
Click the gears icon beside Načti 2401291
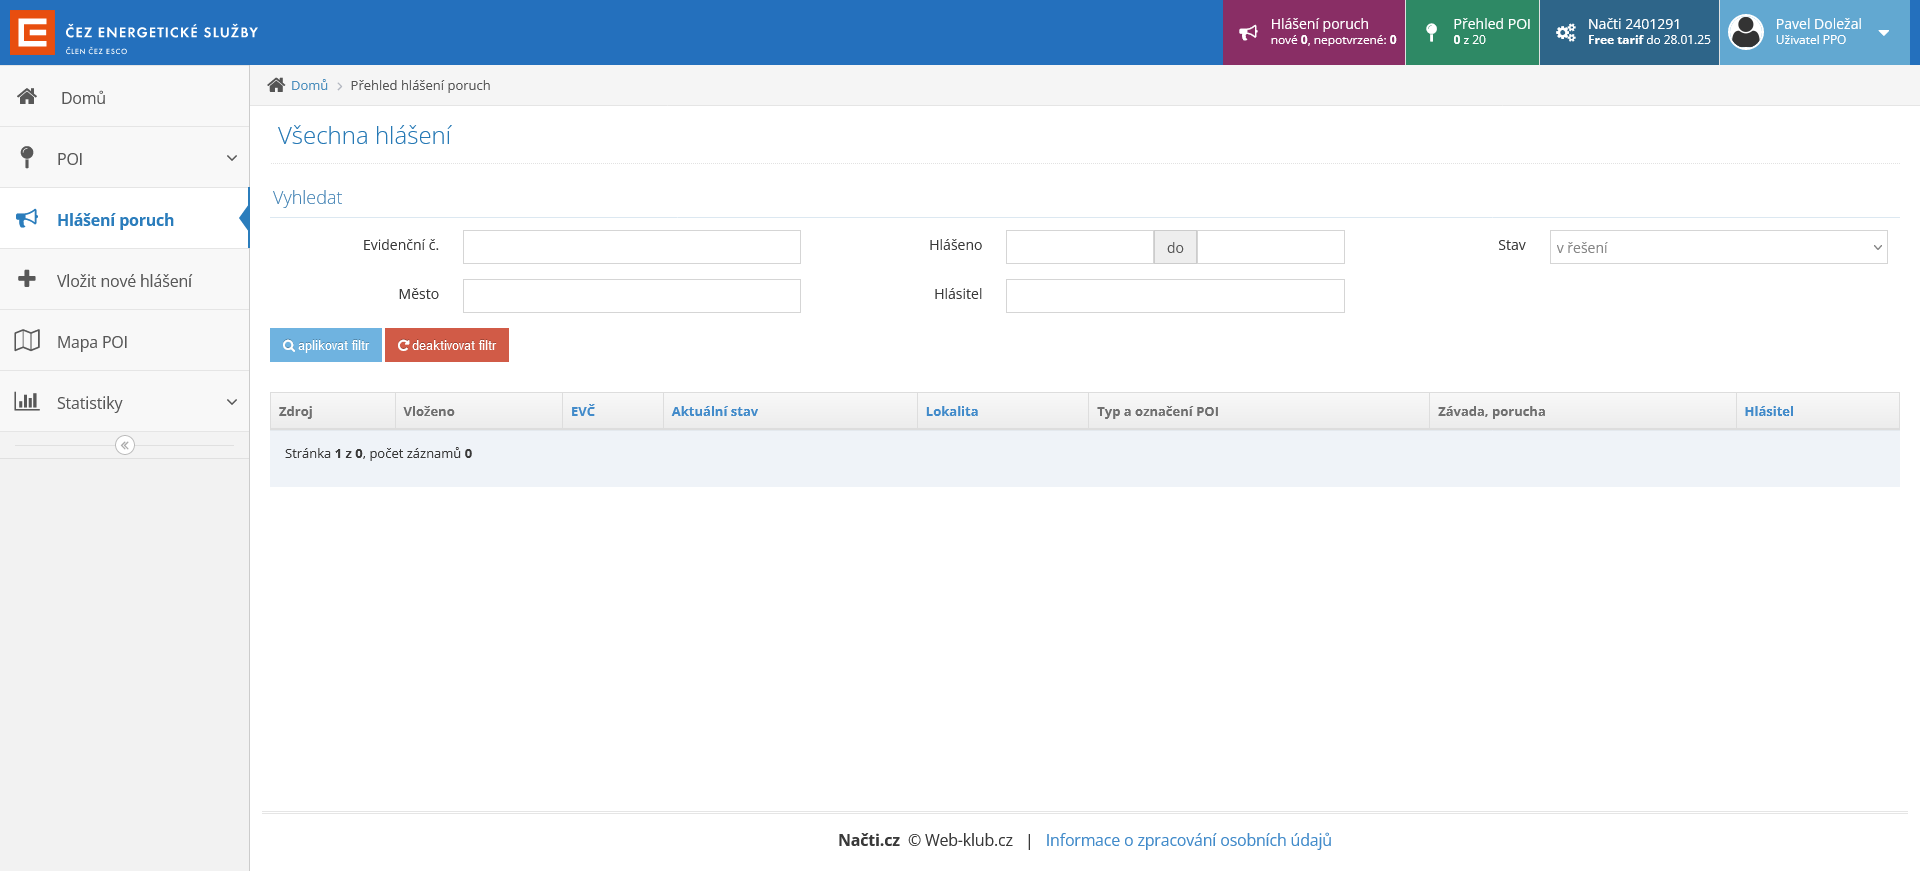coord(1565,33)
